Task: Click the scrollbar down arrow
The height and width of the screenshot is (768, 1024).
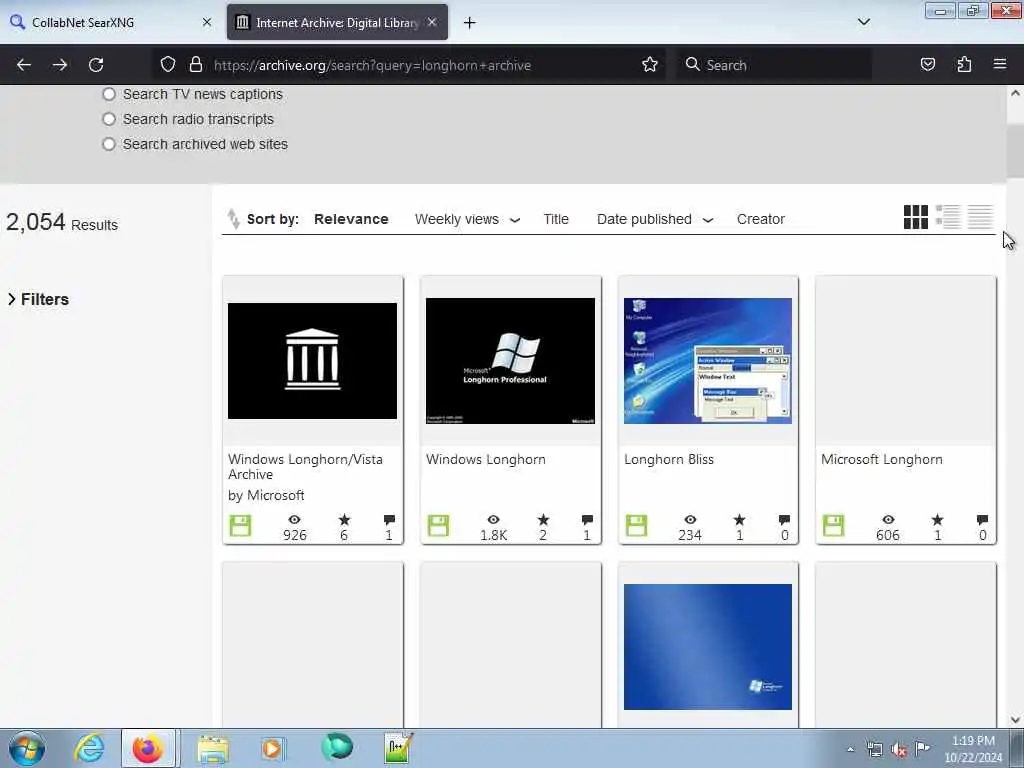Action: (x=1015, y=720)
